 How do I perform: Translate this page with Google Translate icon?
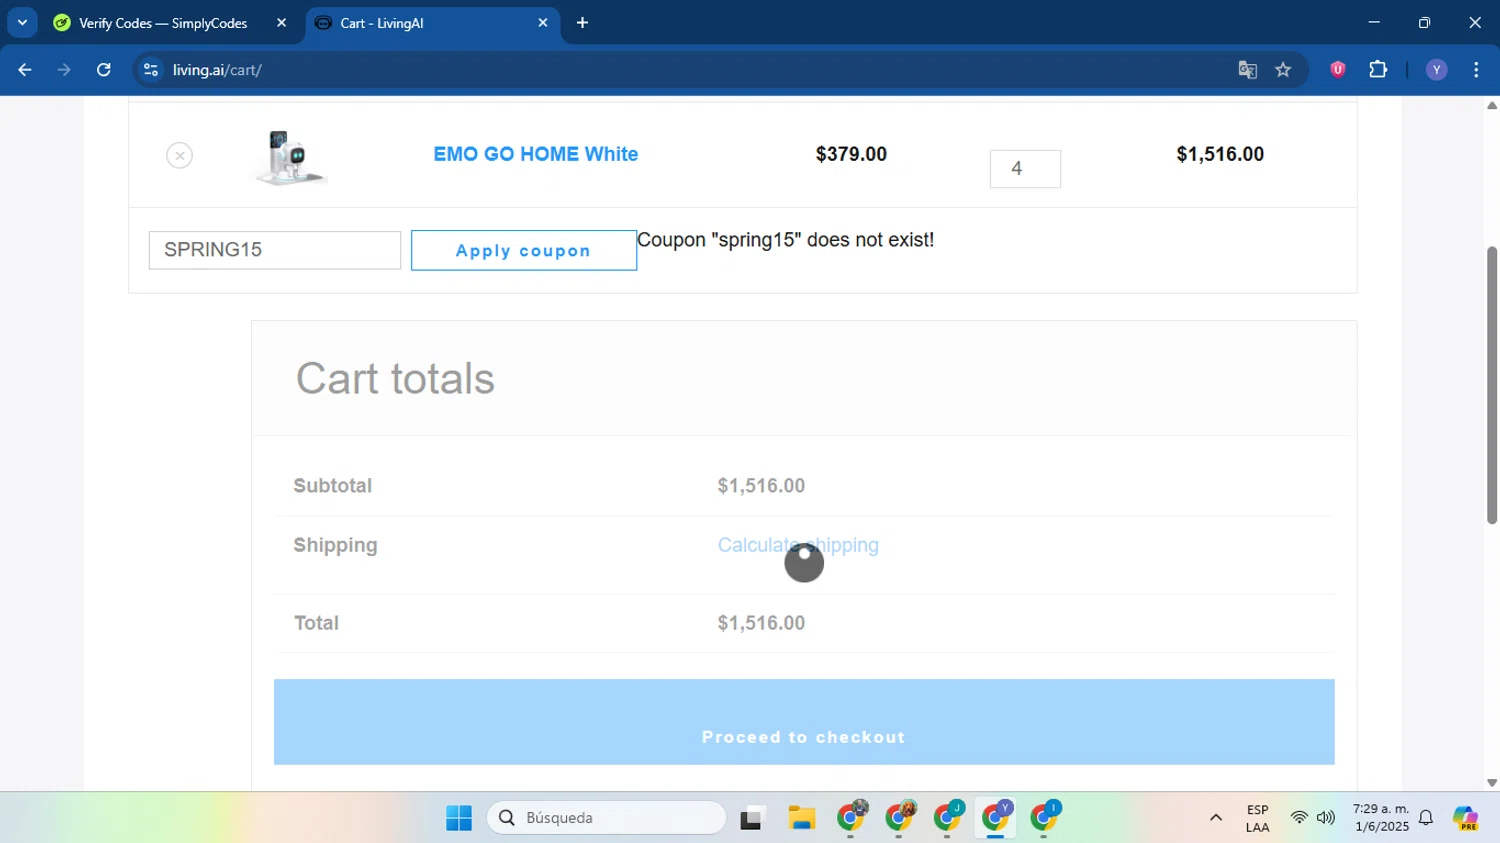tap(1247, 70)
